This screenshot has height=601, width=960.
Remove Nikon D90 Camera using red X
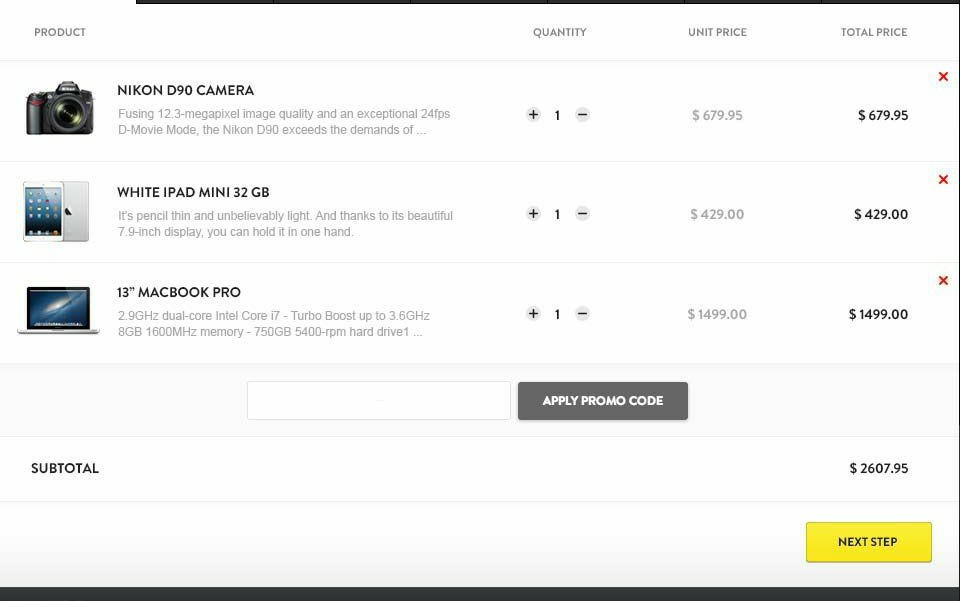click(x=943, y=77)
